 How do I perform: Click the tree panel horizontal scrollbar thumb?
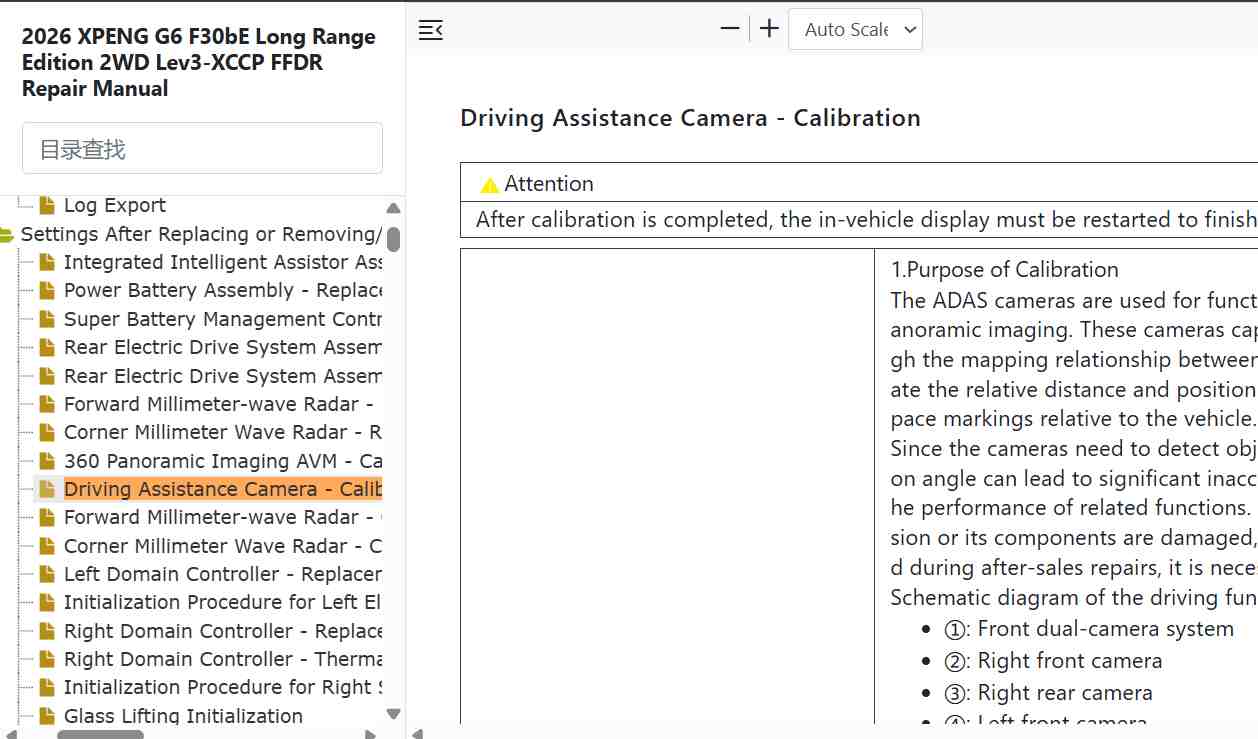(100, 734)
